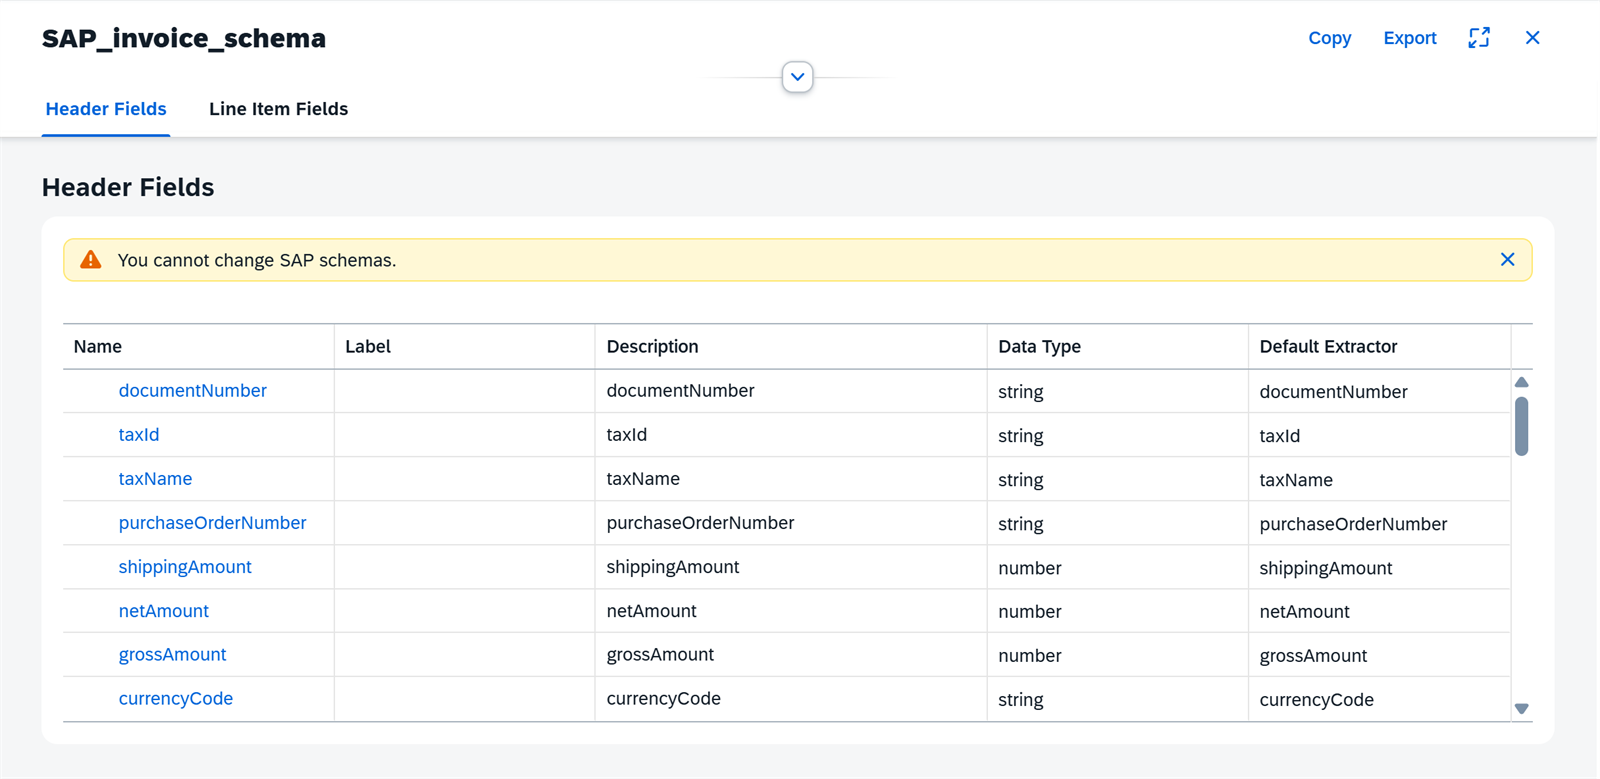Open the netAmount field link
Image resolution: width=1600 pixels, height=779 pixels.
[x=164, y=611]
